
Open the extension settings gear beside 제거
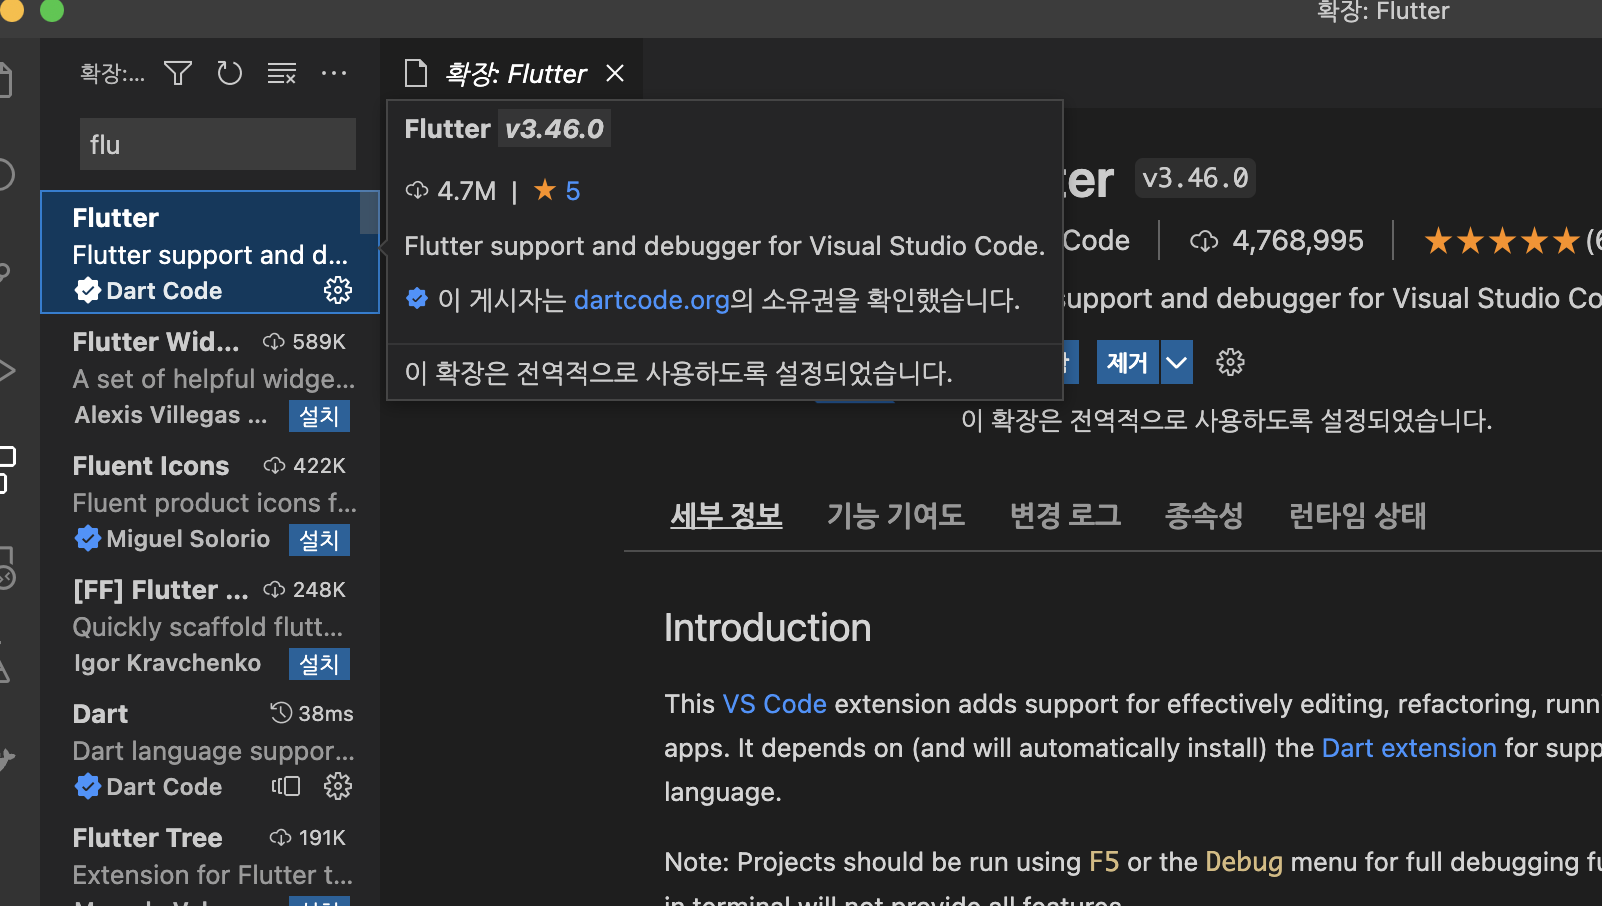pyautogui.click(x=1230, y=362)
